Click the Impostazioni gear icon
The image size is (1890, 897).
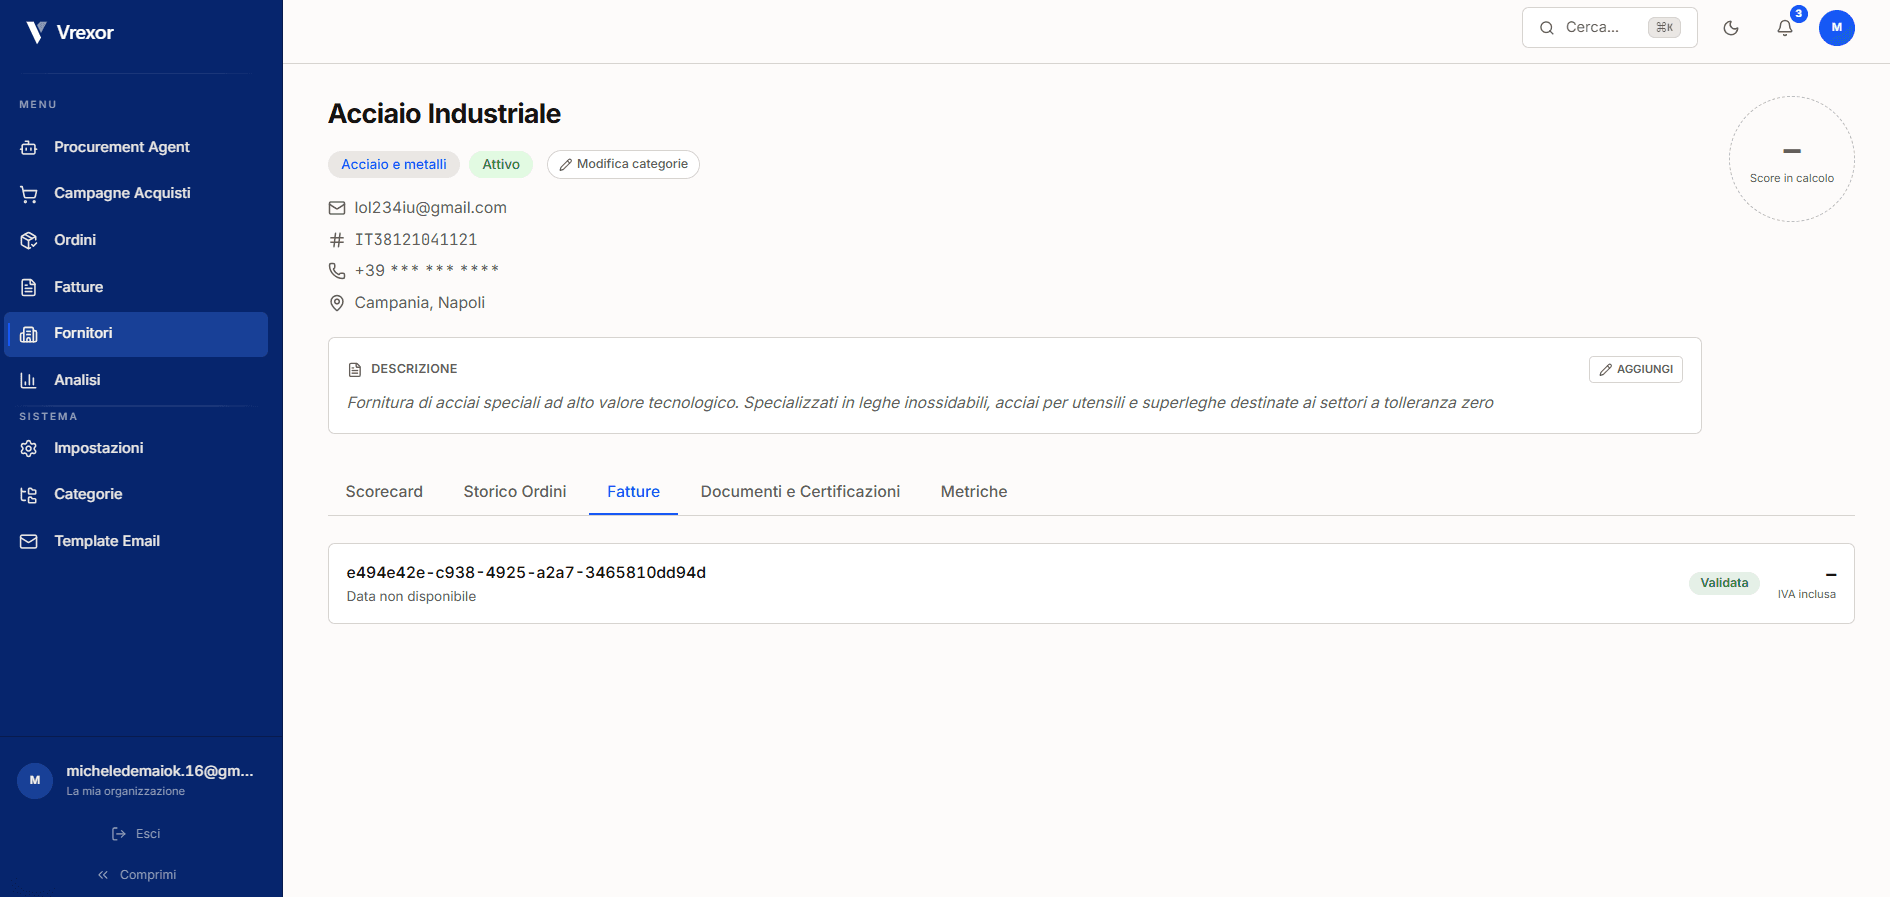[29, 448]
